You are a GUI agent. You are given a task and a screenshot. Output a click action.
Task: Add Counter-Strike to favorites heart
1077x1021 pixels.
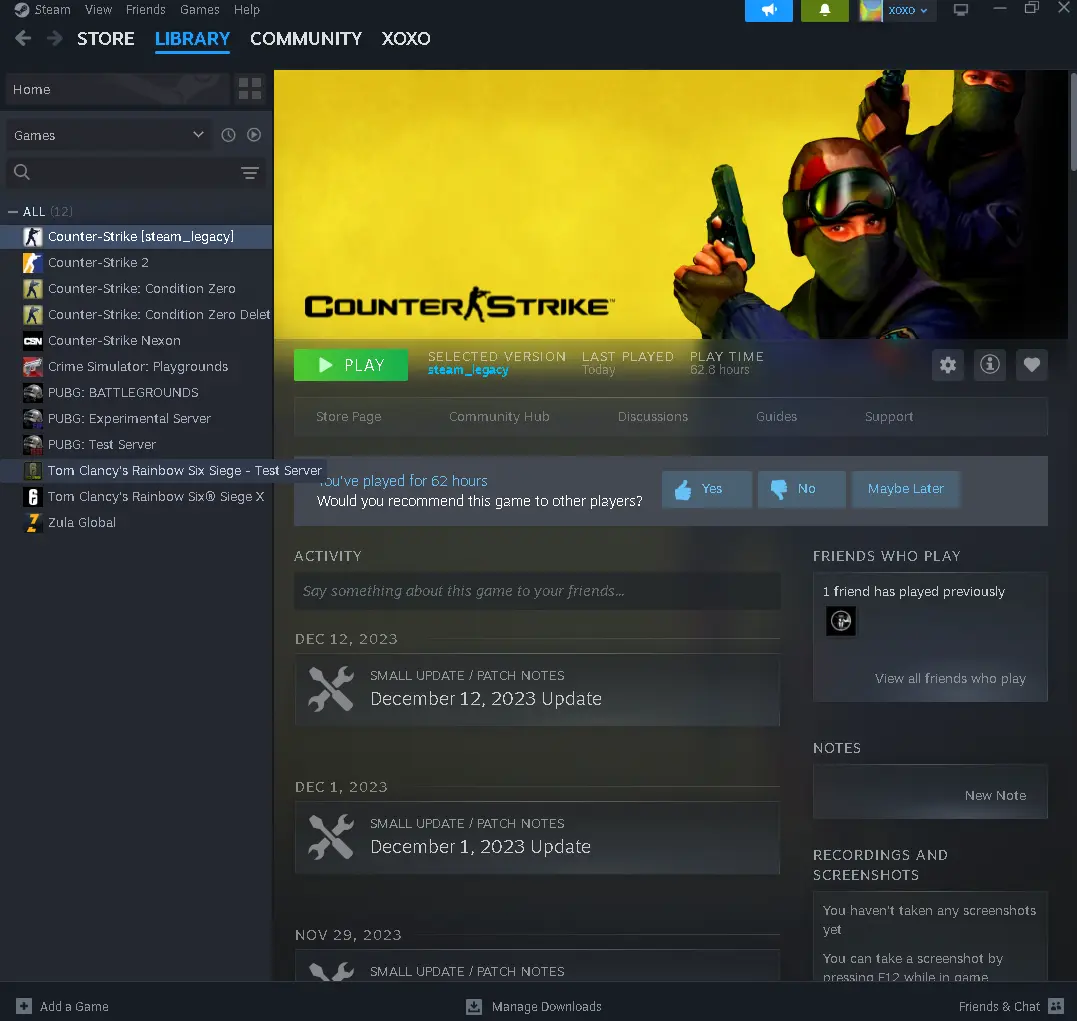click(1032, 365)
